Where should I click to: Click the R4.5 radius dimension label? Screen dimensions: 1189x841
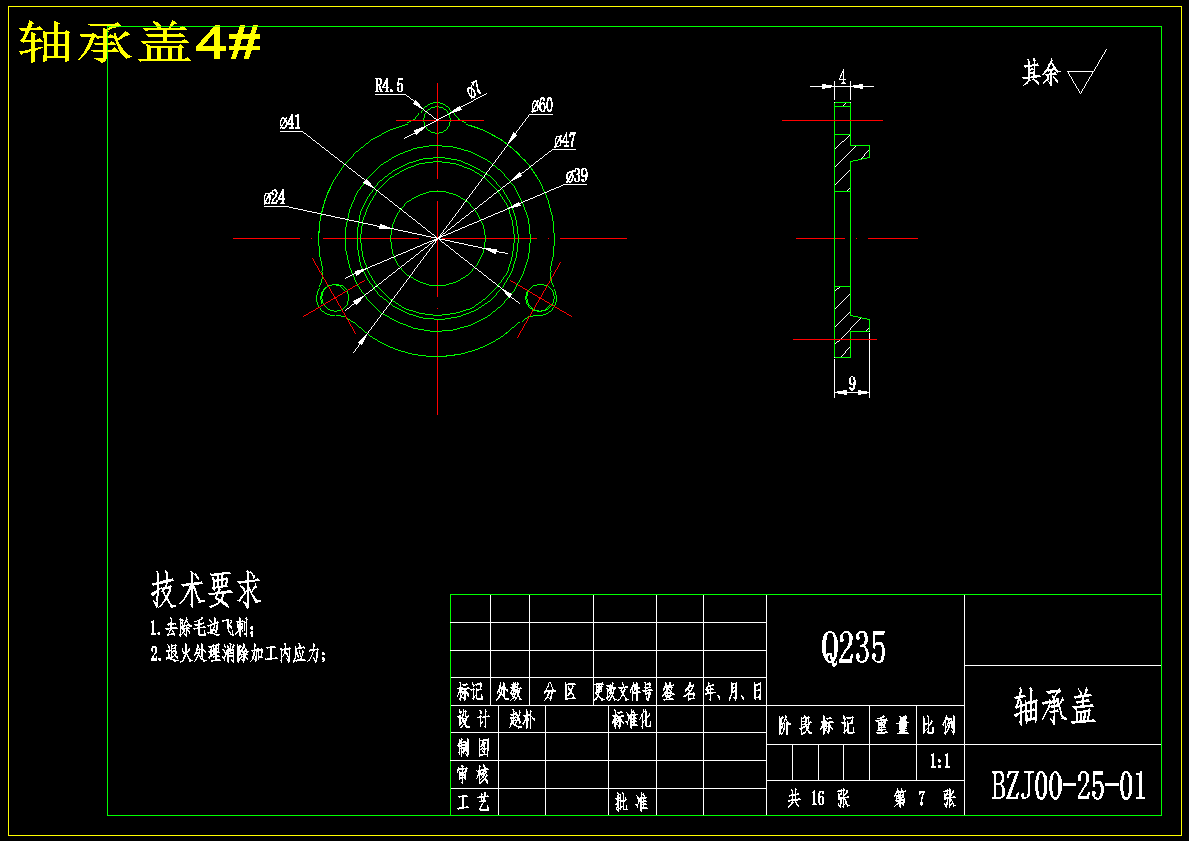pyautogui.click(x=389, y=85)
